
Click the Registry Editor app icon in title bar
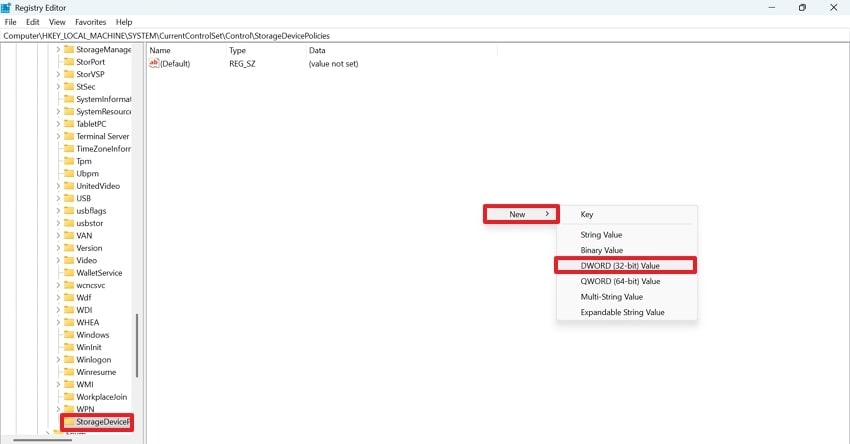(x=6, y=8)
